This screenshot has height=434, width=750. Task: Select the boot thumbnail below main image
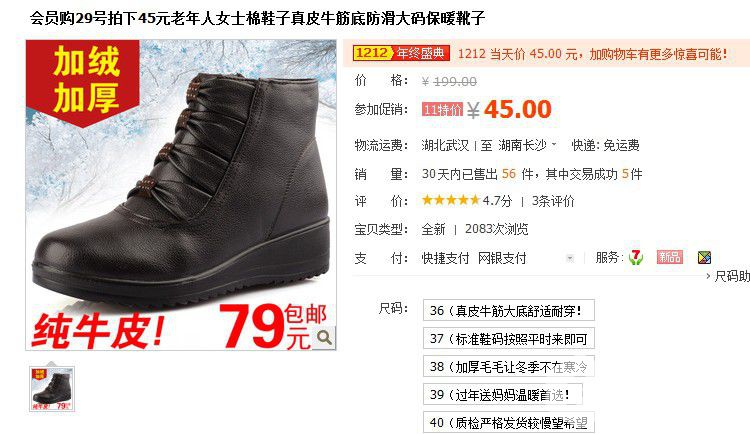click(x=52, y=389)
